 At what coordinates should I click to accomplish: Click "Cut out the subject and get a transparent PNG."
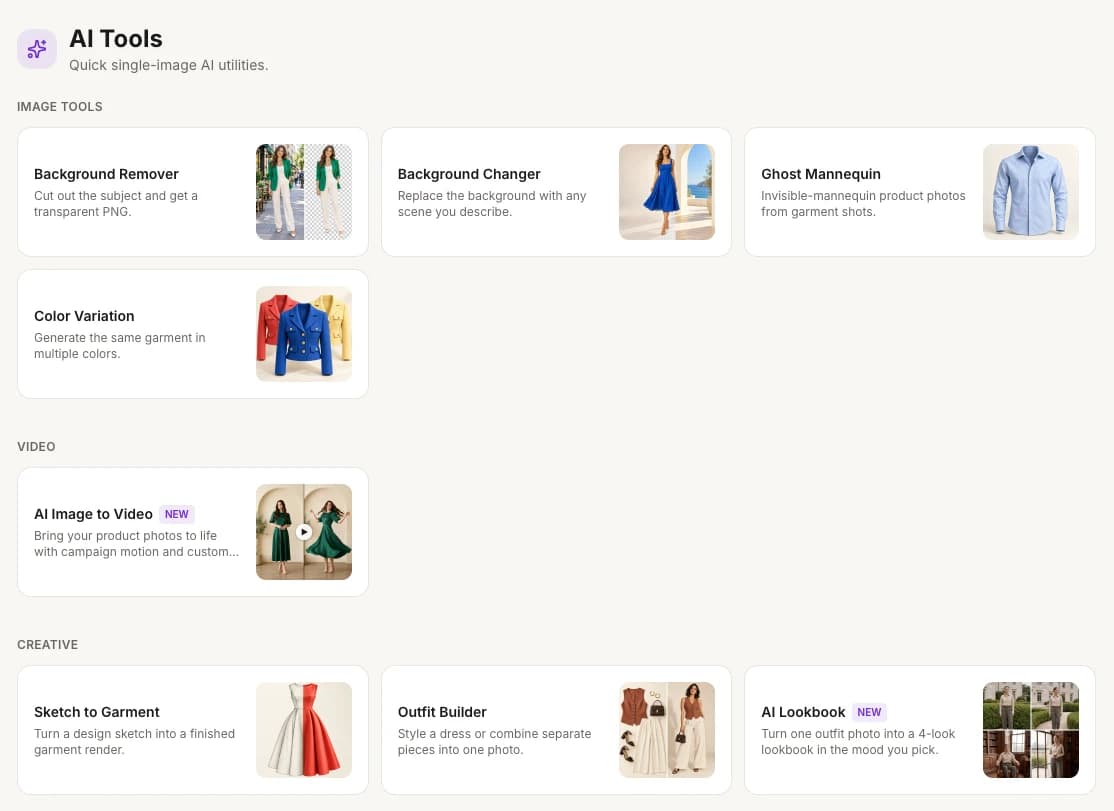[x=116, y=204]
